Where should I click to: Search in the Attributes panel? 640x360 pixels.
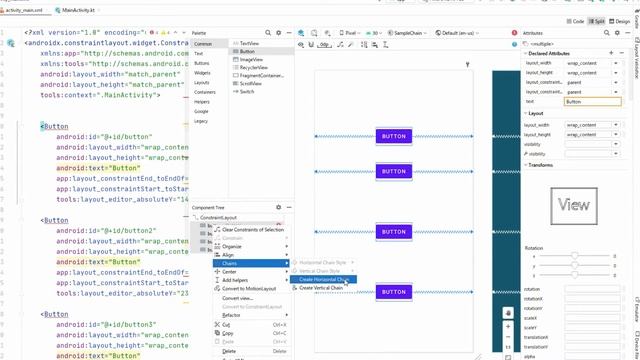click(607, 33)
